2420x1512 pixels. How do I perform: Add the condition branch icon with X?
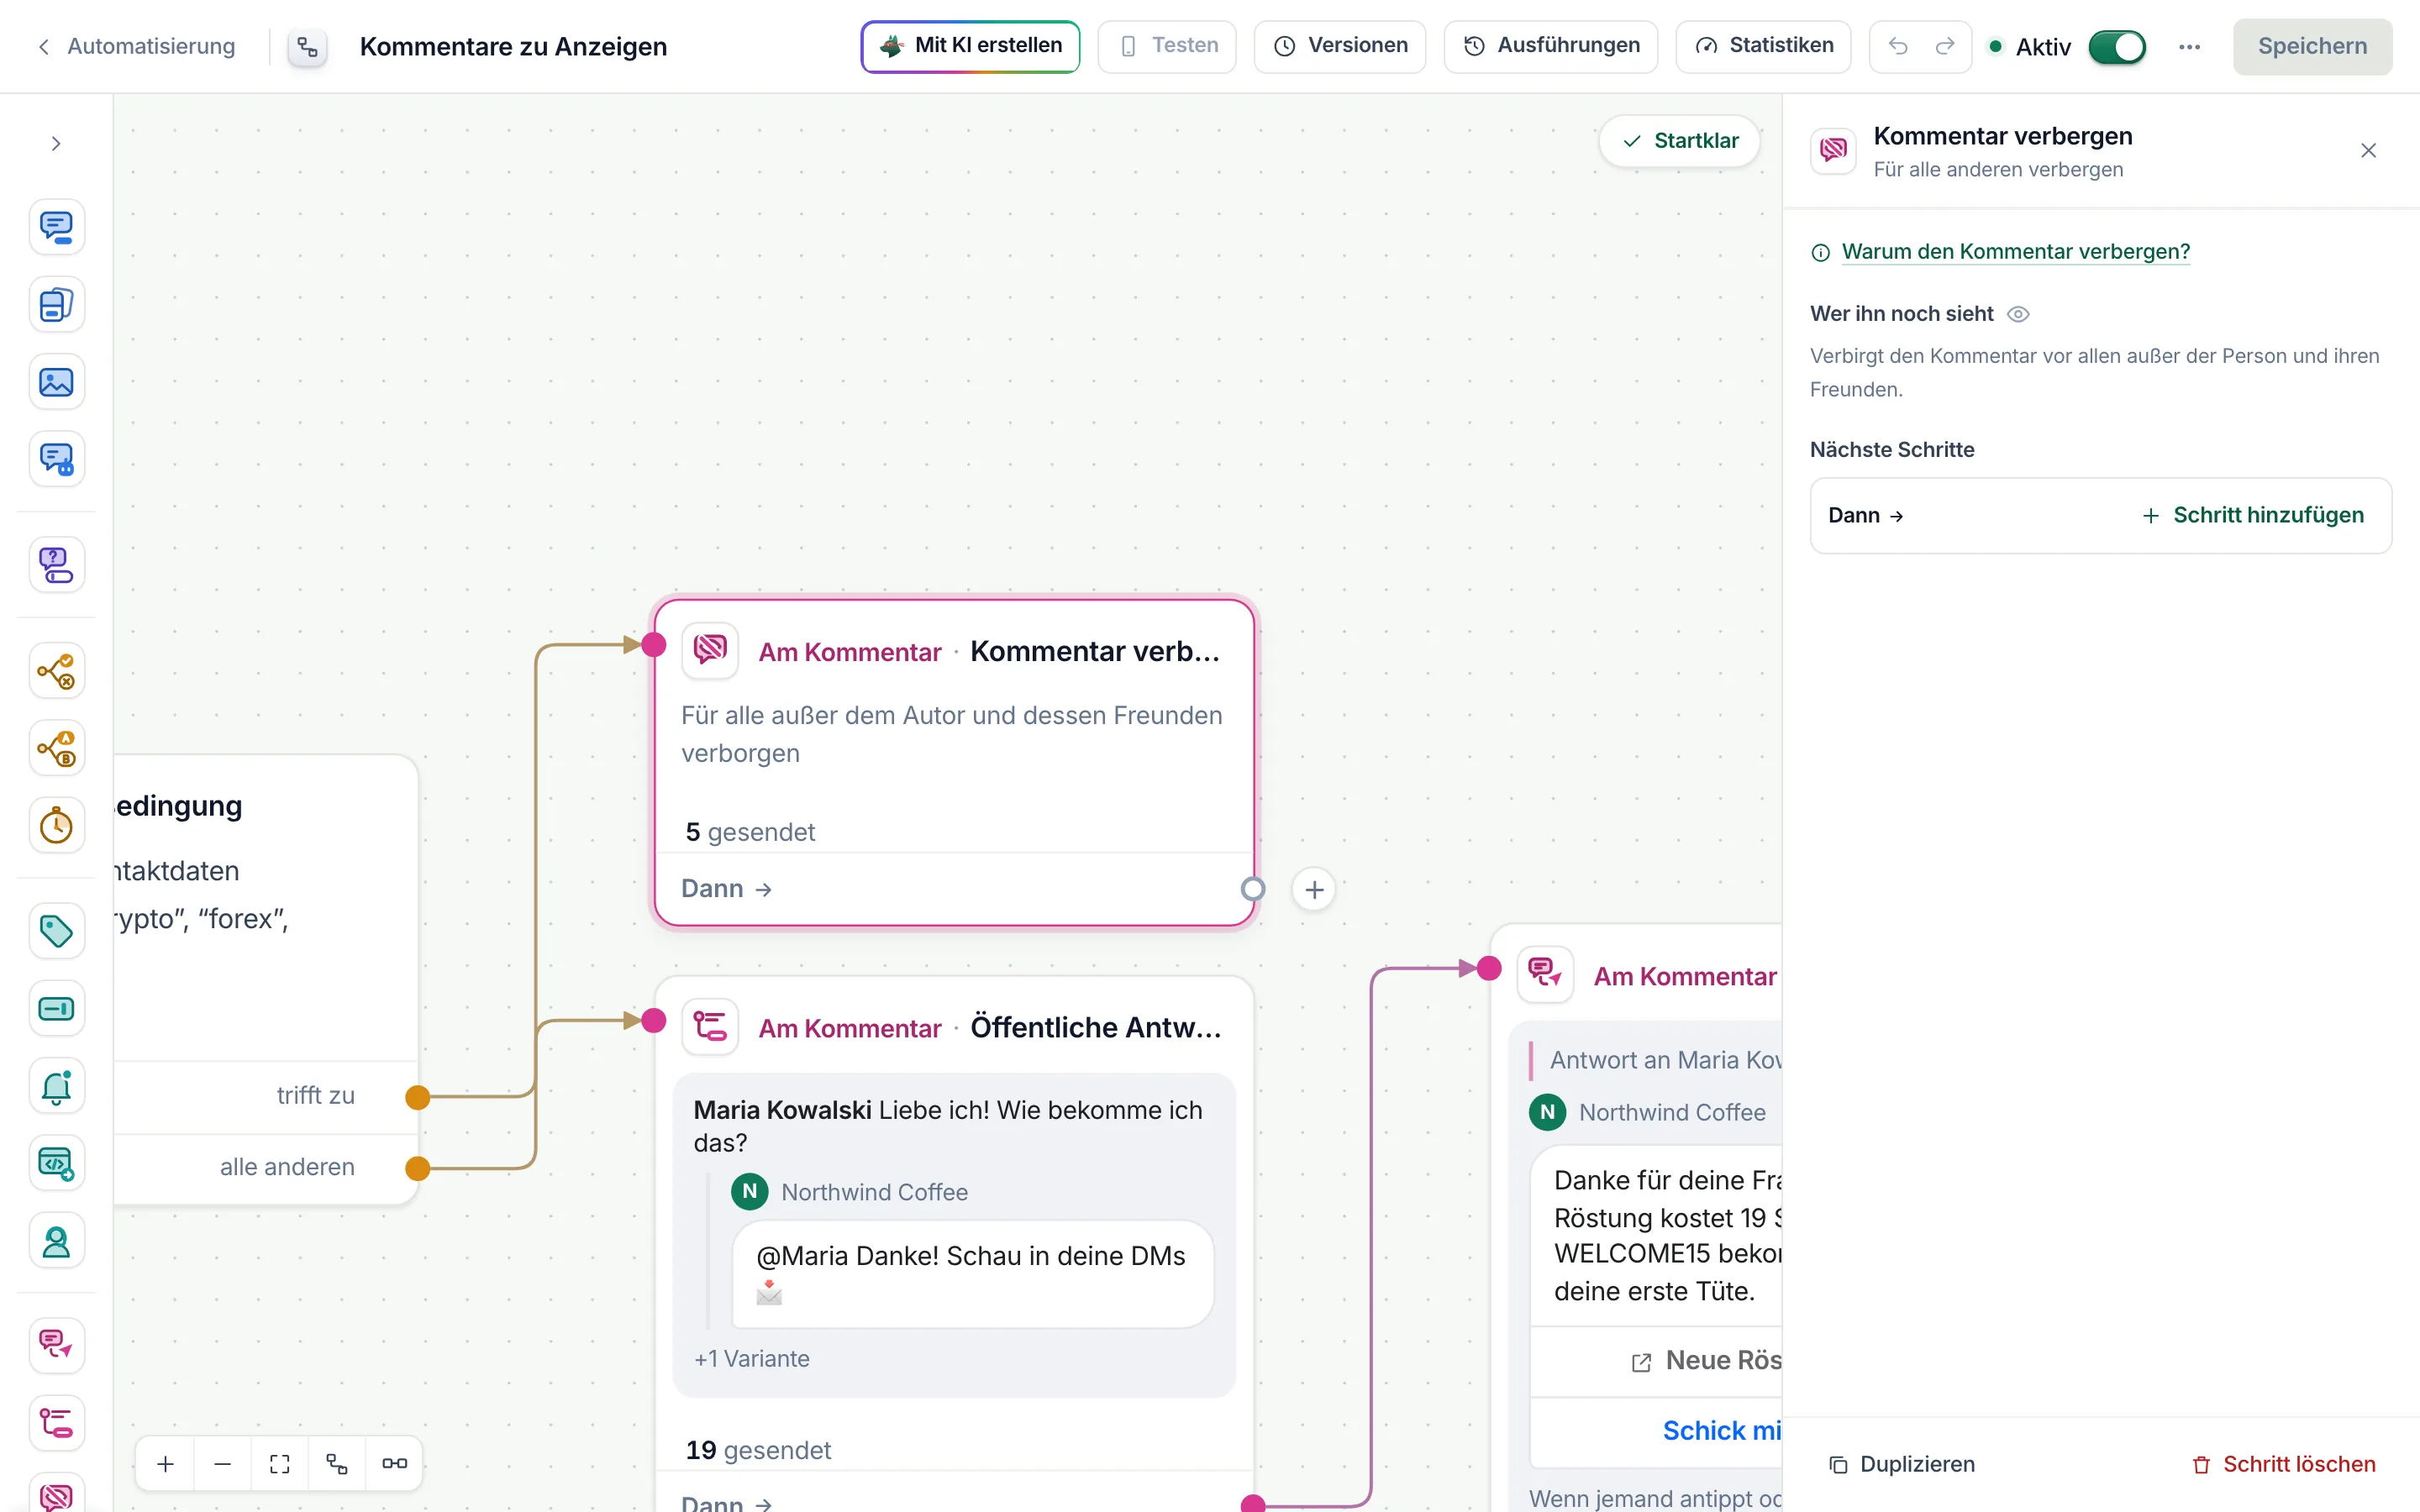pos(56,671)
